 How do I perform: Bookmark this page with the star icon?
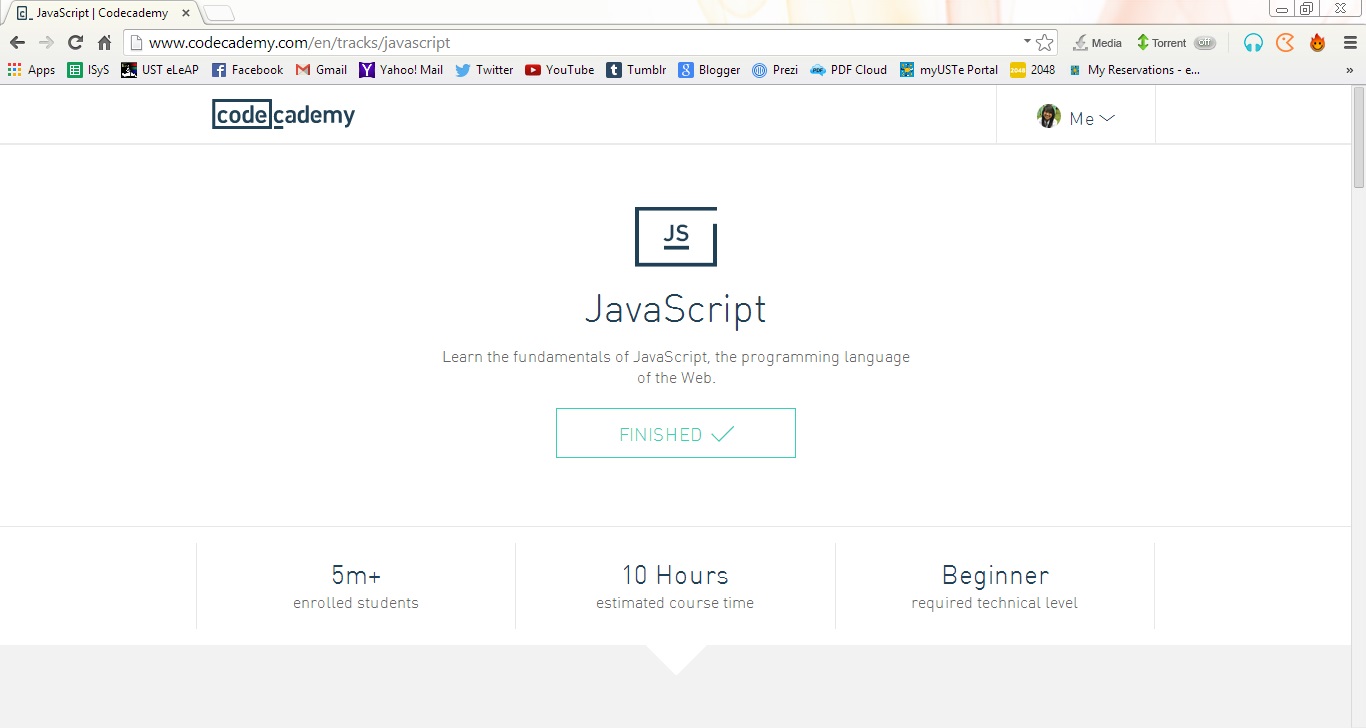click(1045, 43)
